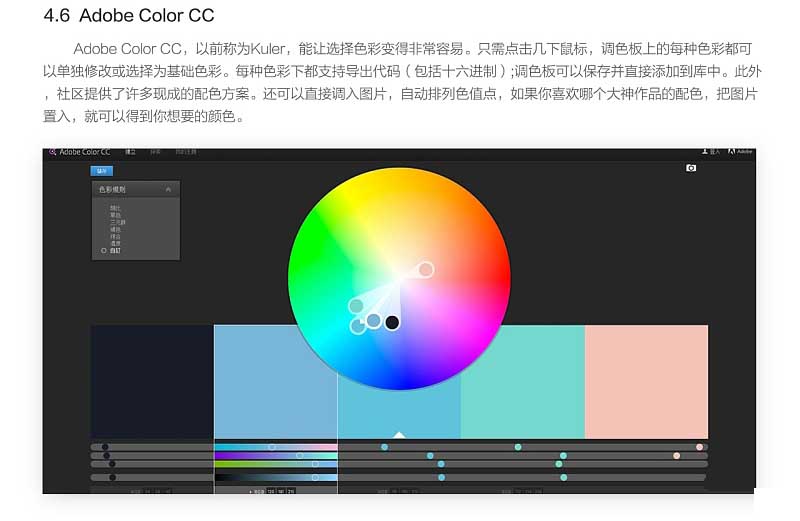Viewport: 800px width, 521px height.
Task: Collapse the 色彩規則 panel
Action: [168, 189]
